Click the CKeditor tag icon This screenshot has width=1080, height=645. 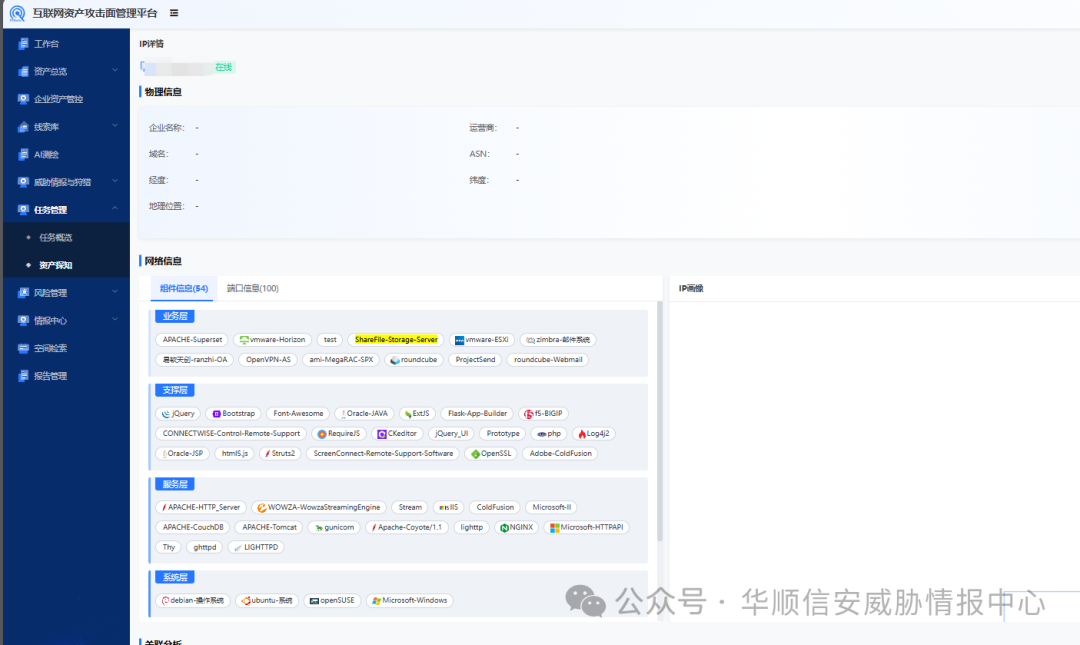pyautogui.click(x=382, y=433)
